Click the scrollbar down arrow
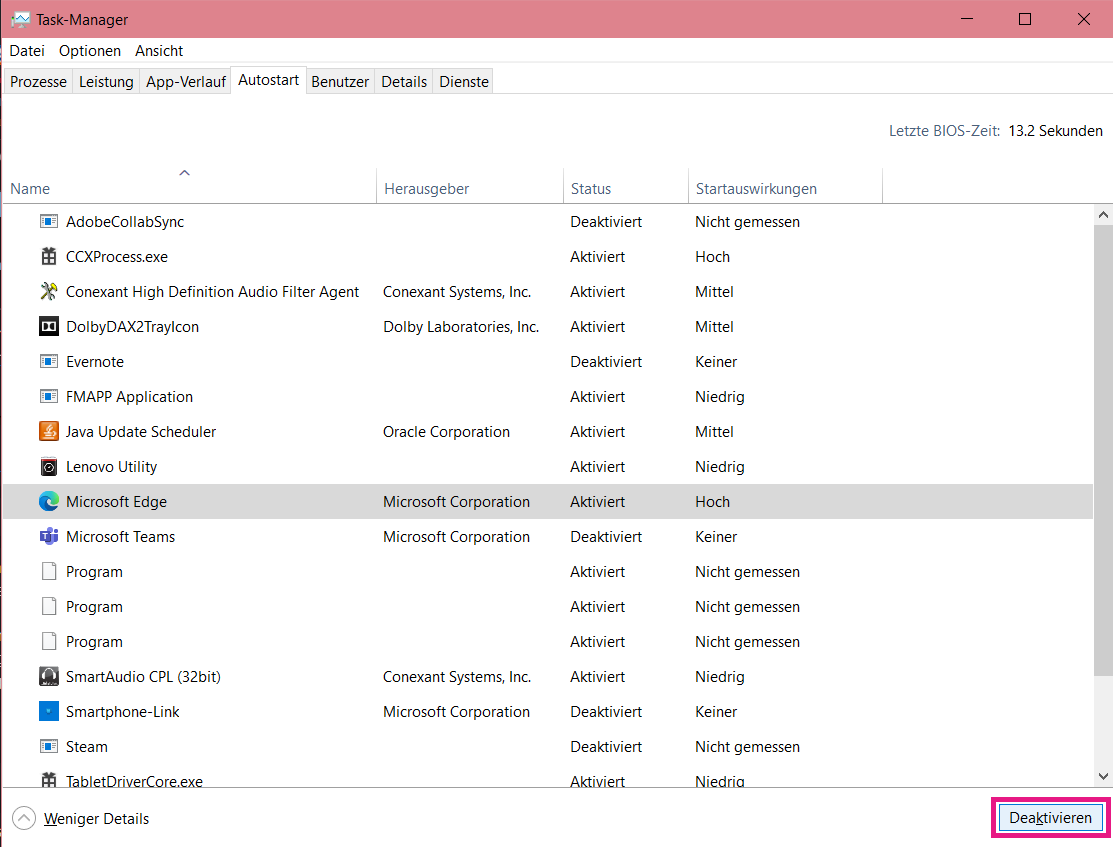This screenshot has height=847, width=1113. tap(1103, 776)
